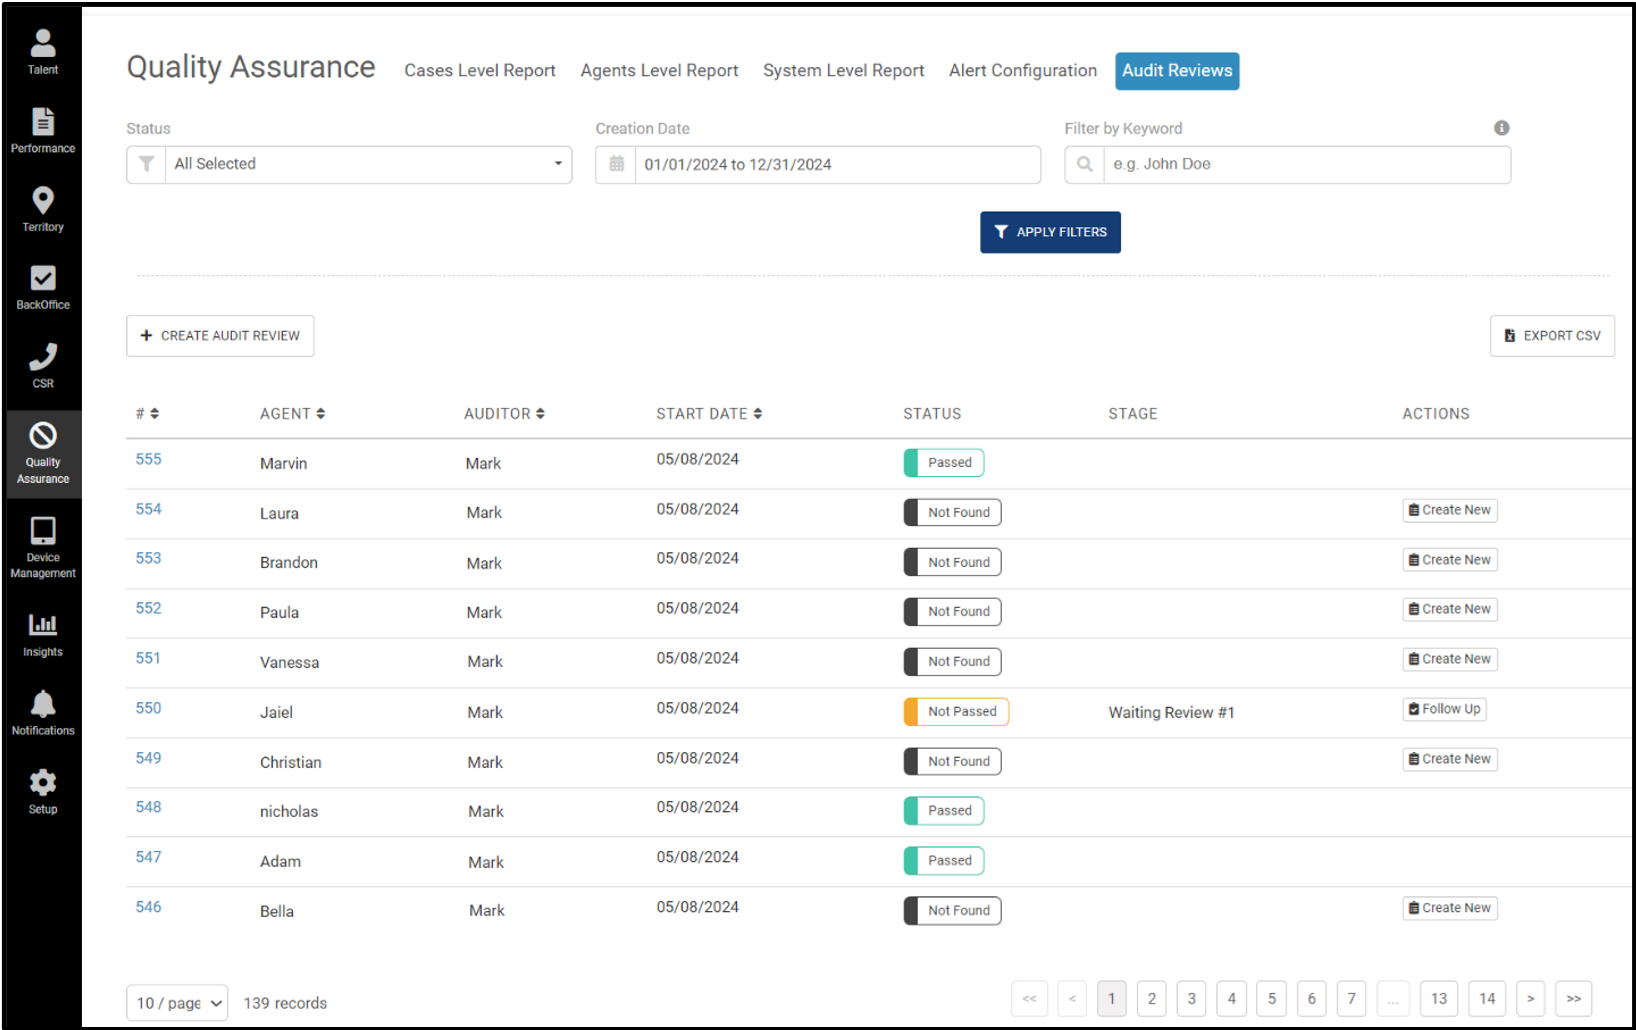
Task: Open audit review 551 link
Action: tap(148, 658)
